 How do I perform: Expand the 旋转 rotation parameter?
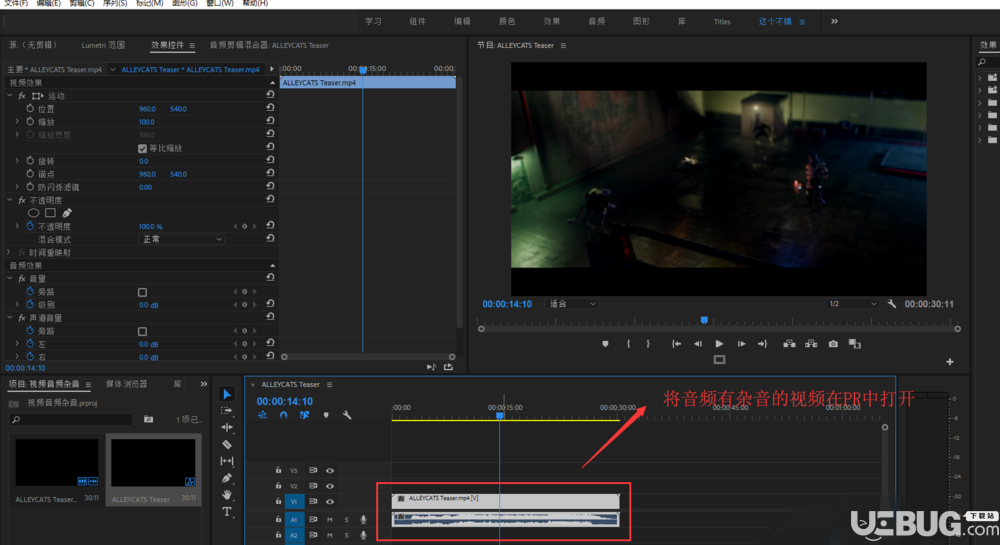(17, 161)
